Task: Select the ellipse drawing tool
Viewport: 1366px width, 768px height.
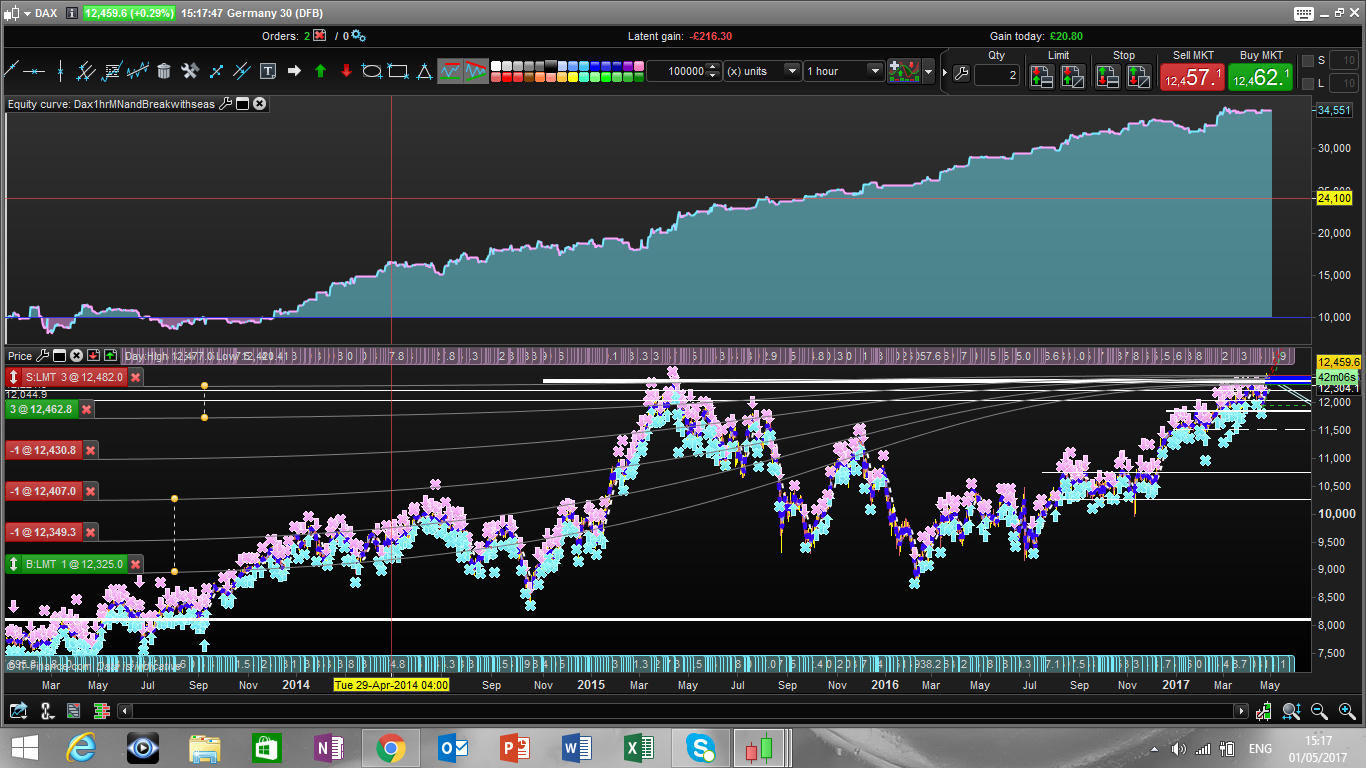Action: click(x=372, y=71)
